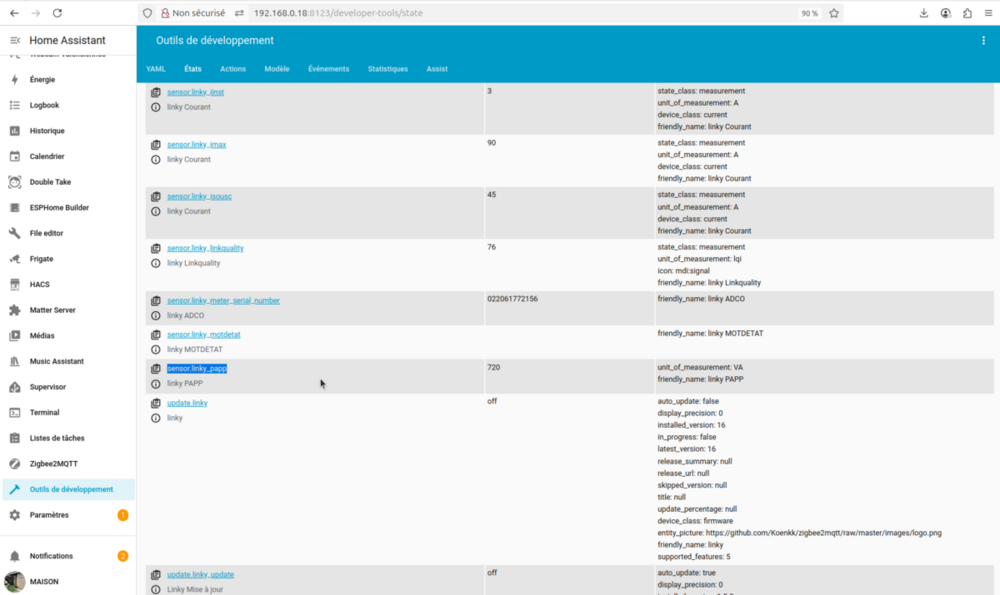Go back with browser back arrow
1000x595 pixels.
tap(14, 13)
